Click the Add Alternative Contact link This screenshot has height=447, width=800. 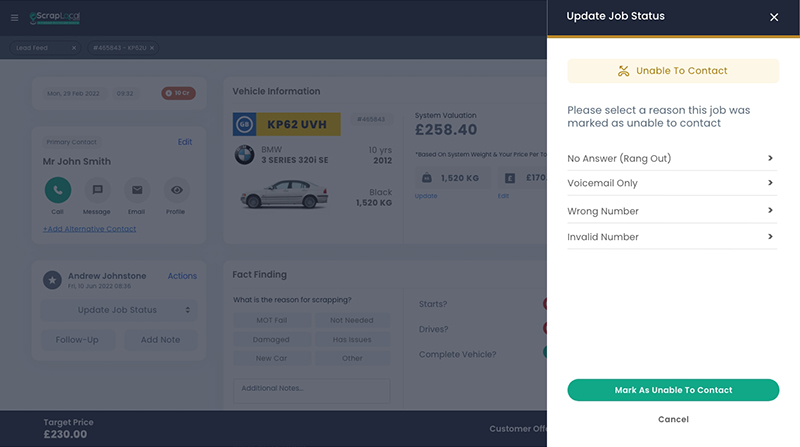(89, 229)
